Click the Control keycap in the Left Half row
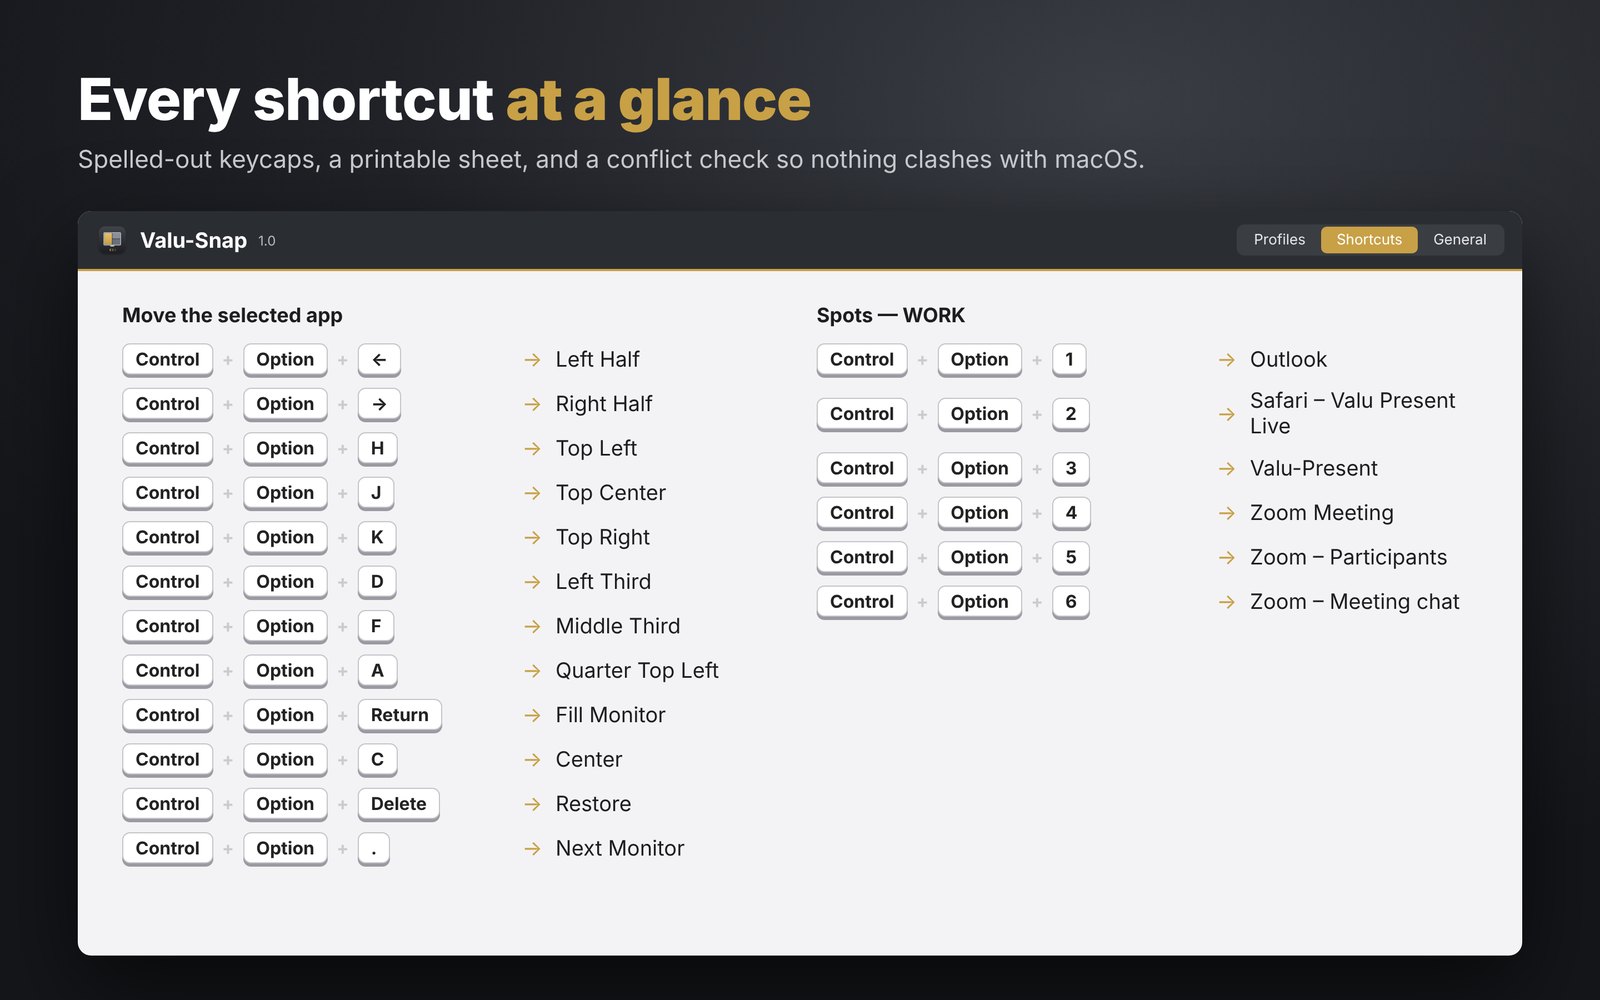The image size is (1600, 1000). point(167,360)
